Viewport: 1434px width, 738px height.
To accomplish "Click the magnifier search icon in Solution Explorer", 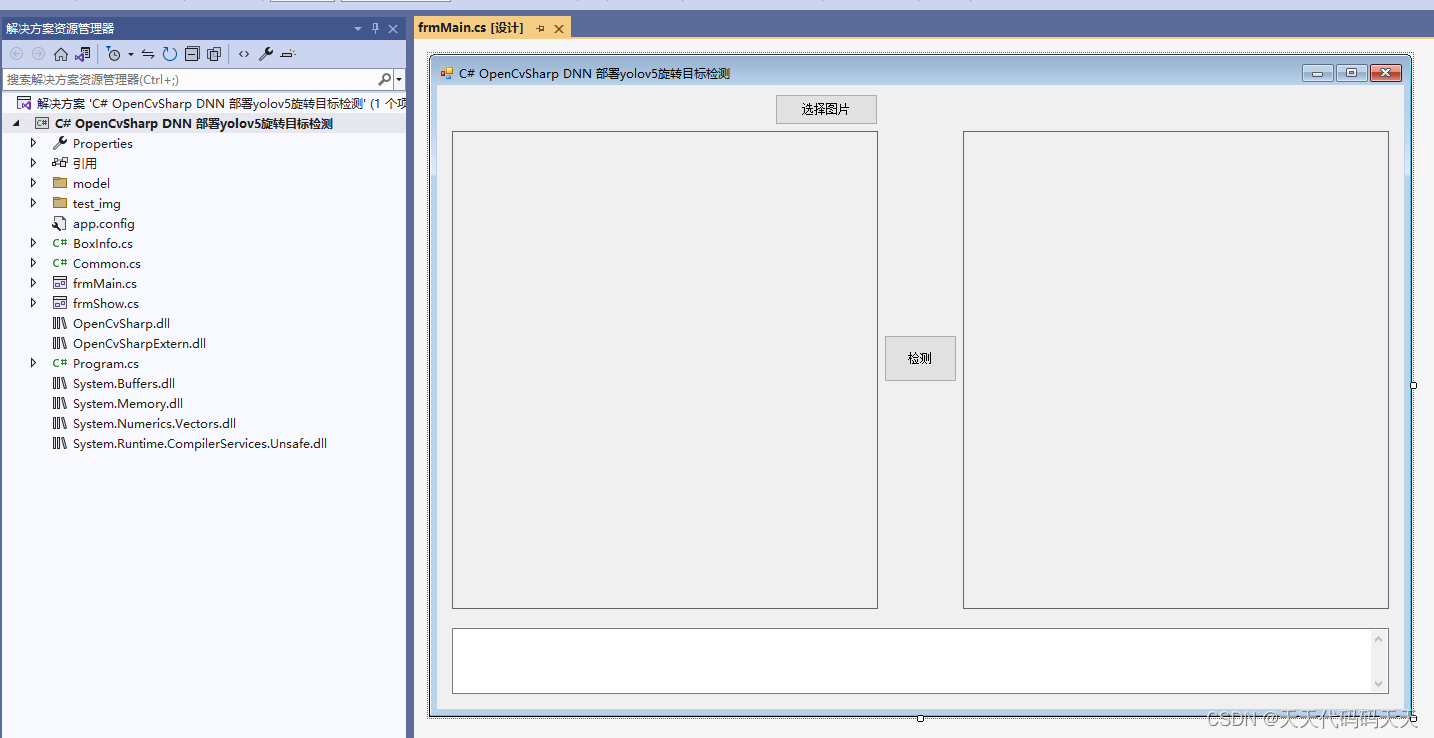I will (x=385, y=79).
